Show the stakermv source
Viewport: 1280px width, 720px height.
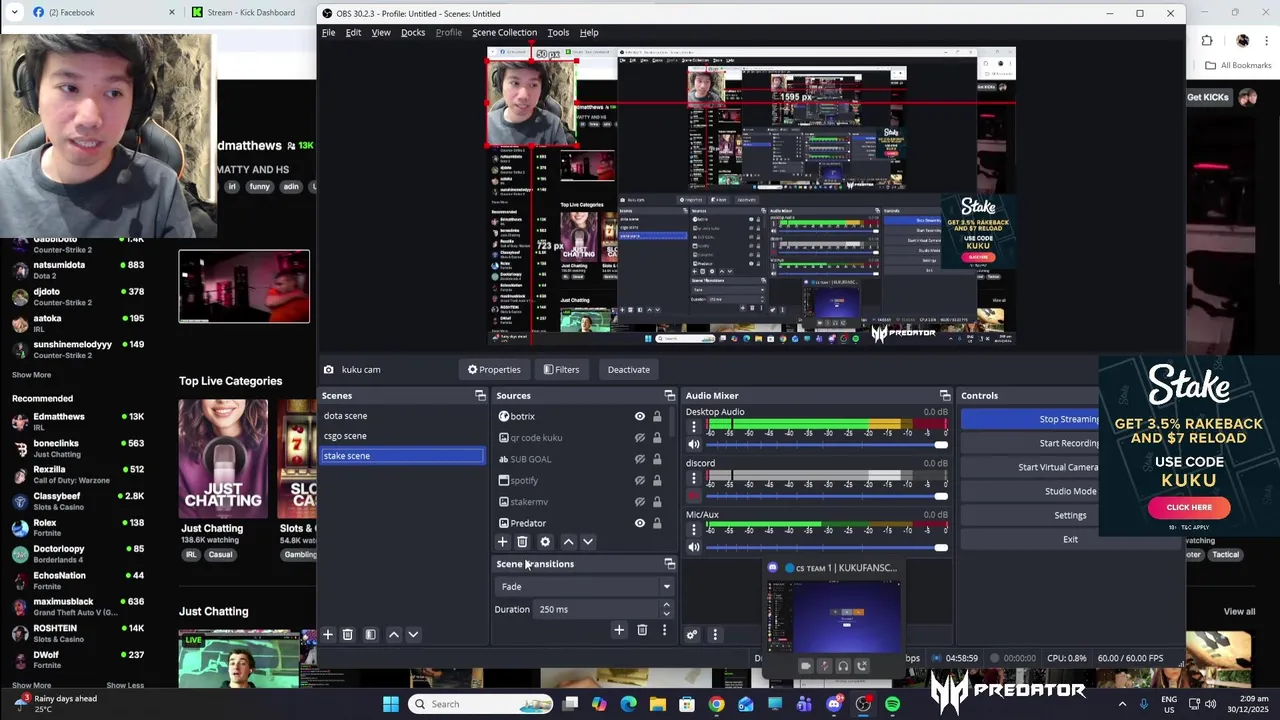click(x=640, y=502)
